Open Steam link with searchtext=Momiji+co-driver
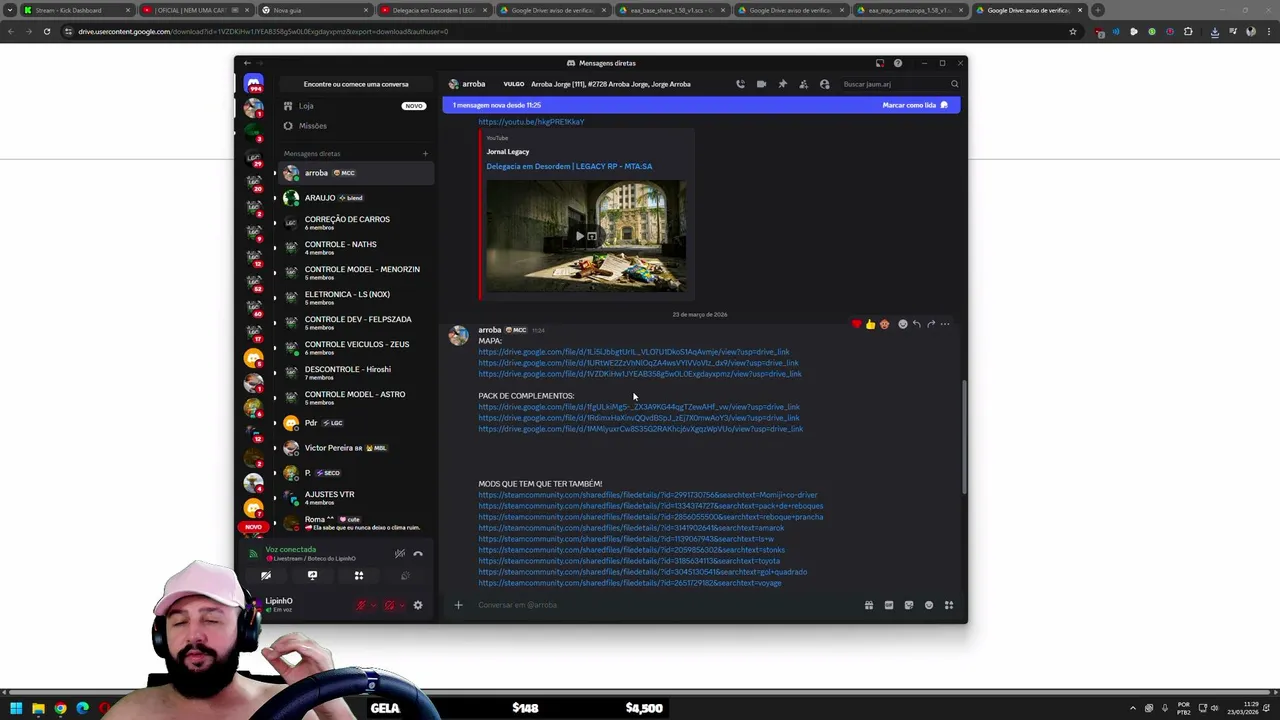The height and width of the screenshot is (720, 1280). (x=647, y=495)
